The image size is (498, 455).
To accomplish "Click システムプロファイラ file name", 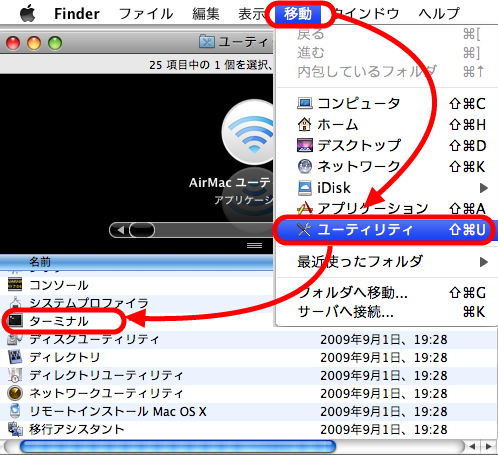I will (x=89, y=303).
